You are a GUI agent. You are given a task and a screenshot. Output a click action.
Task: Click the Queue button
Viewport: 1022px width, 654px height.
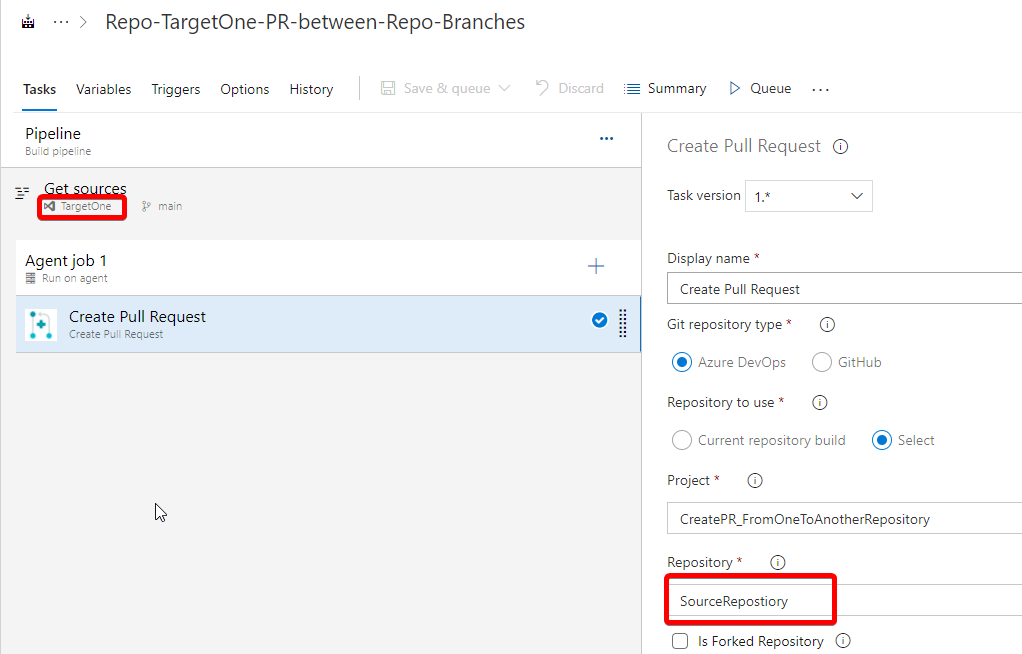(769, 88)
